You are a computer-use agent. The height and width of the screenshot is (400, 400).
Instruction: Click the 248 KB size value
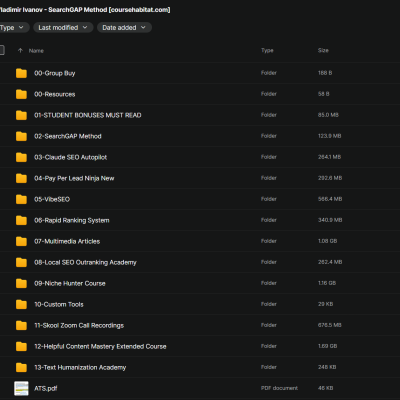tap(327, 367)
